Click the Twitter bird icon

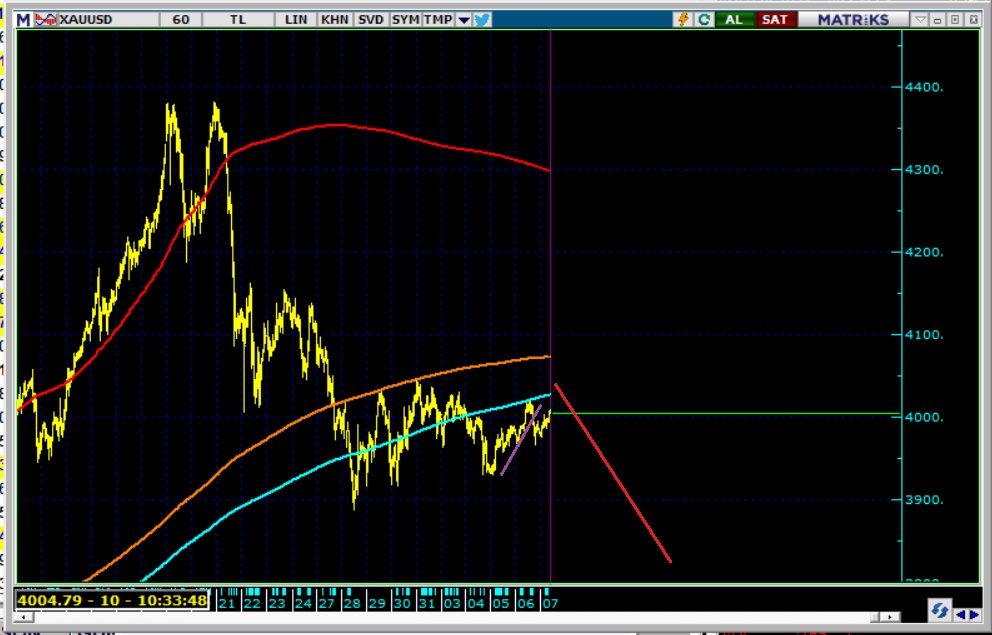483,19
